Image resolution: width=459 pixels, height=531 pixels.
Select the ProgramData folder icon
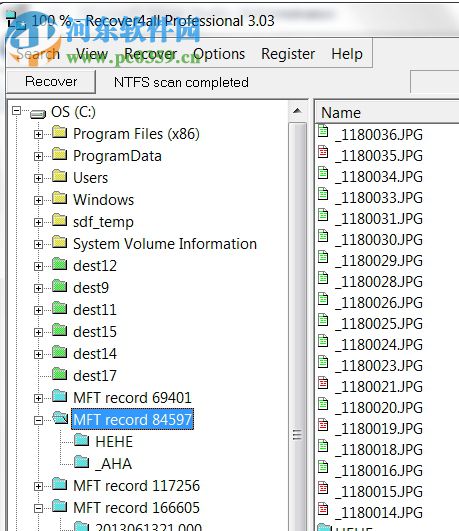[x=60, y=154]
